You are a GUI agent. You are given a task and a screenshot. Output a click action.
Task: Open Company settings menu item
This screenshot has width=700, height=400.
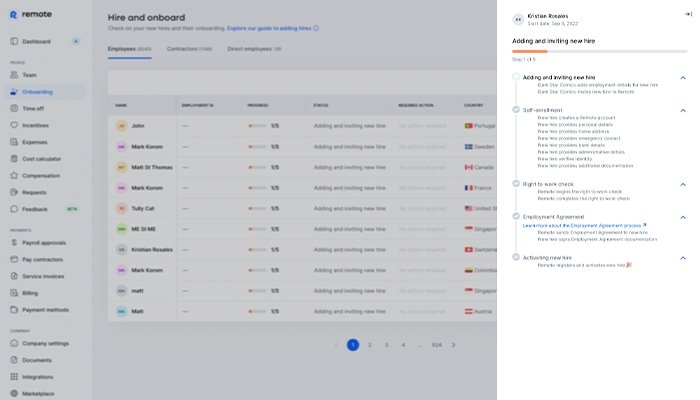(x=46, y=343)
